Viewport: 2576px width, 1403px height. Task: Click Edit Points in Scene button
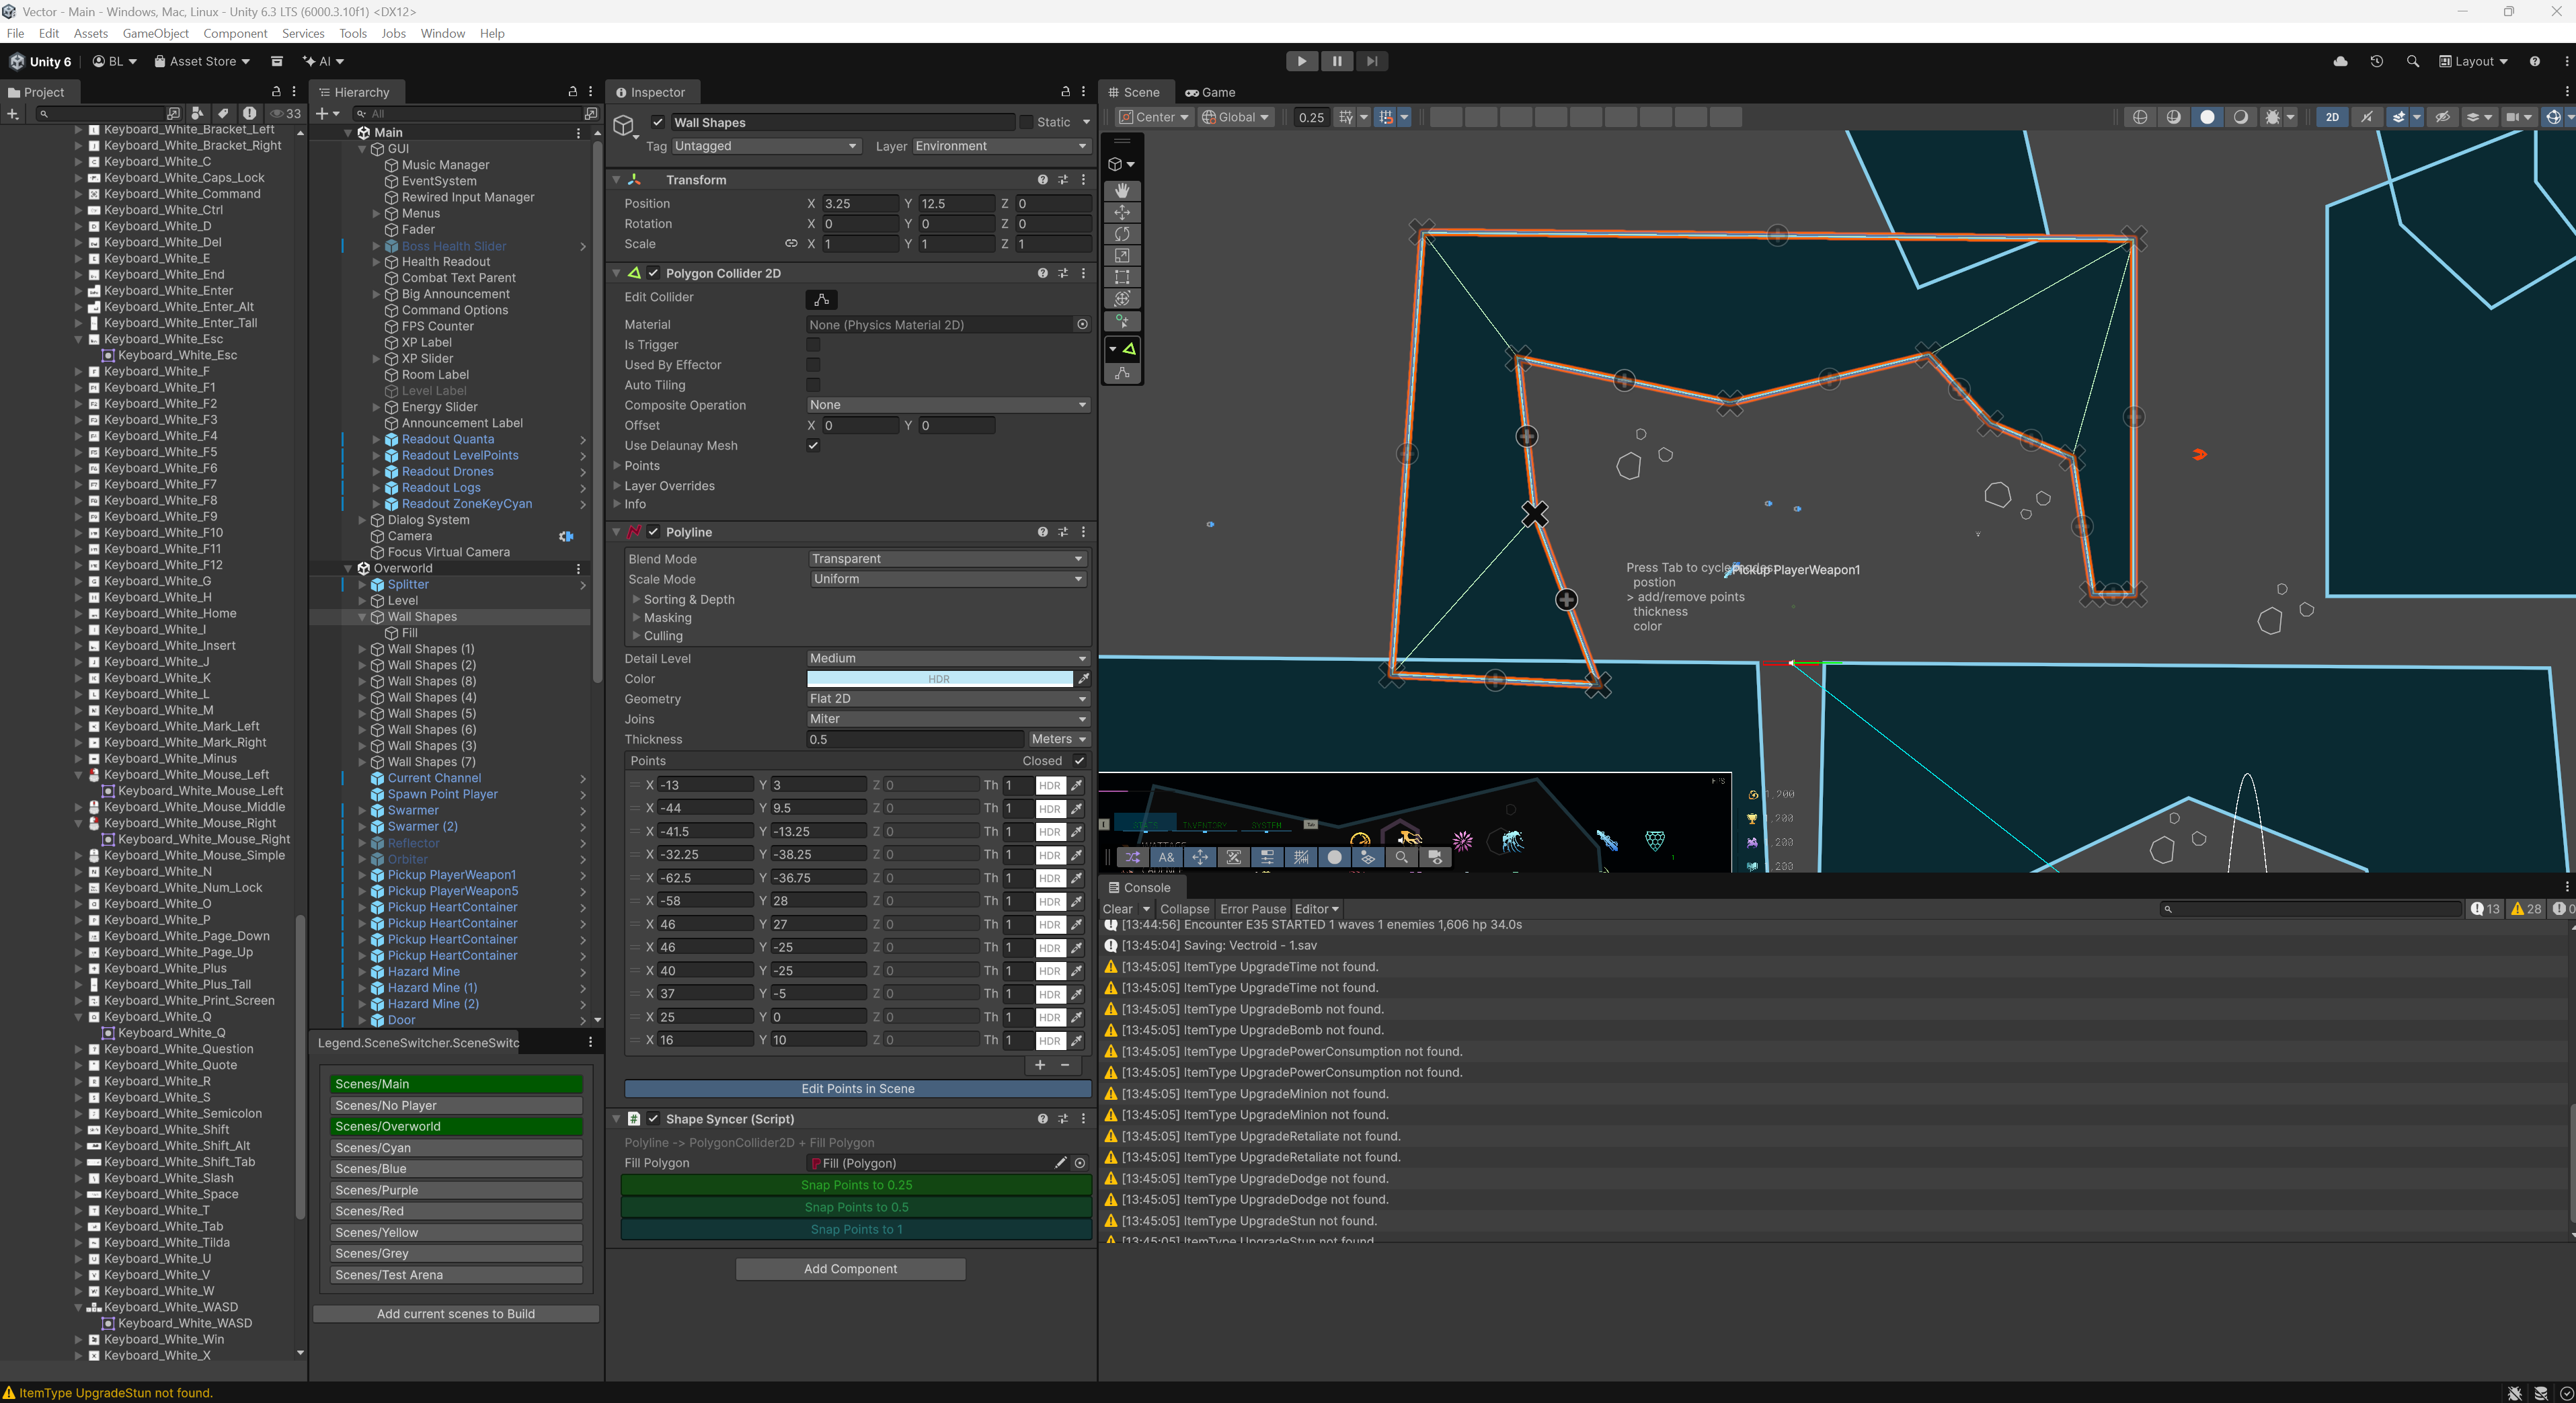[x=857, y=1089]
